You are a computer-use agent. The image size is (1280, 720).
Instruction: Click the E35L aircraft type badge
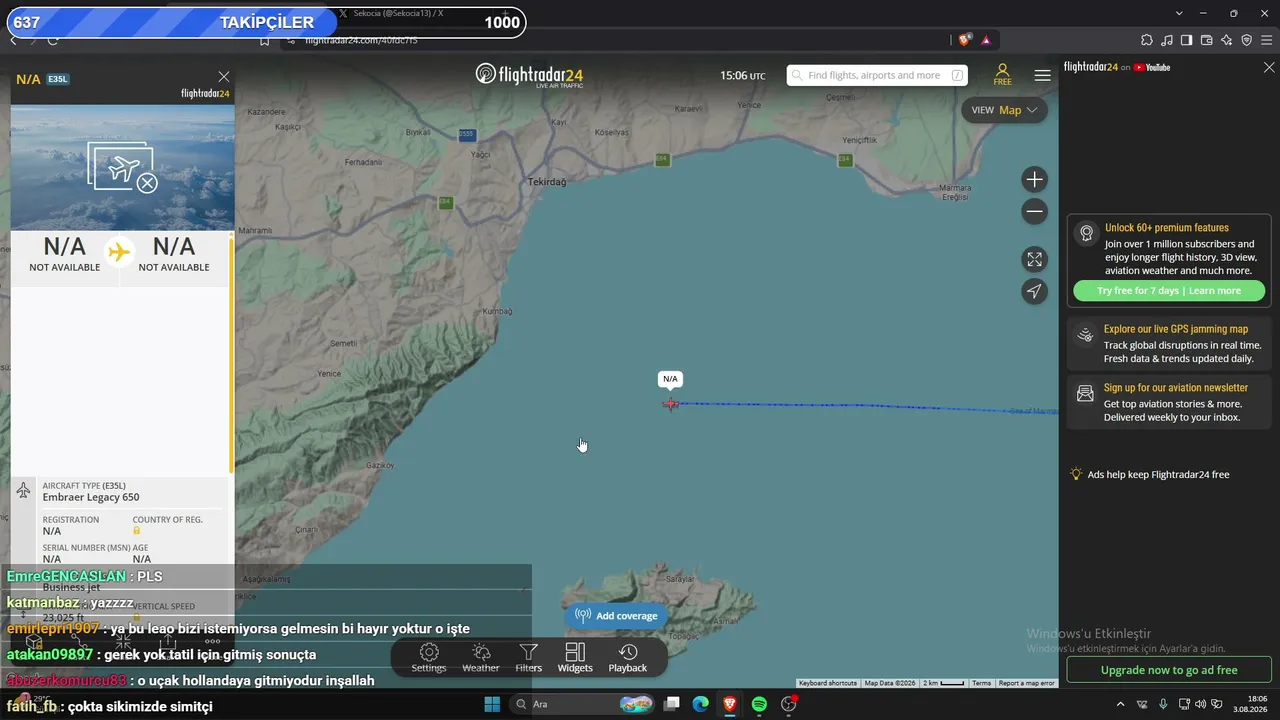point(57,79)
